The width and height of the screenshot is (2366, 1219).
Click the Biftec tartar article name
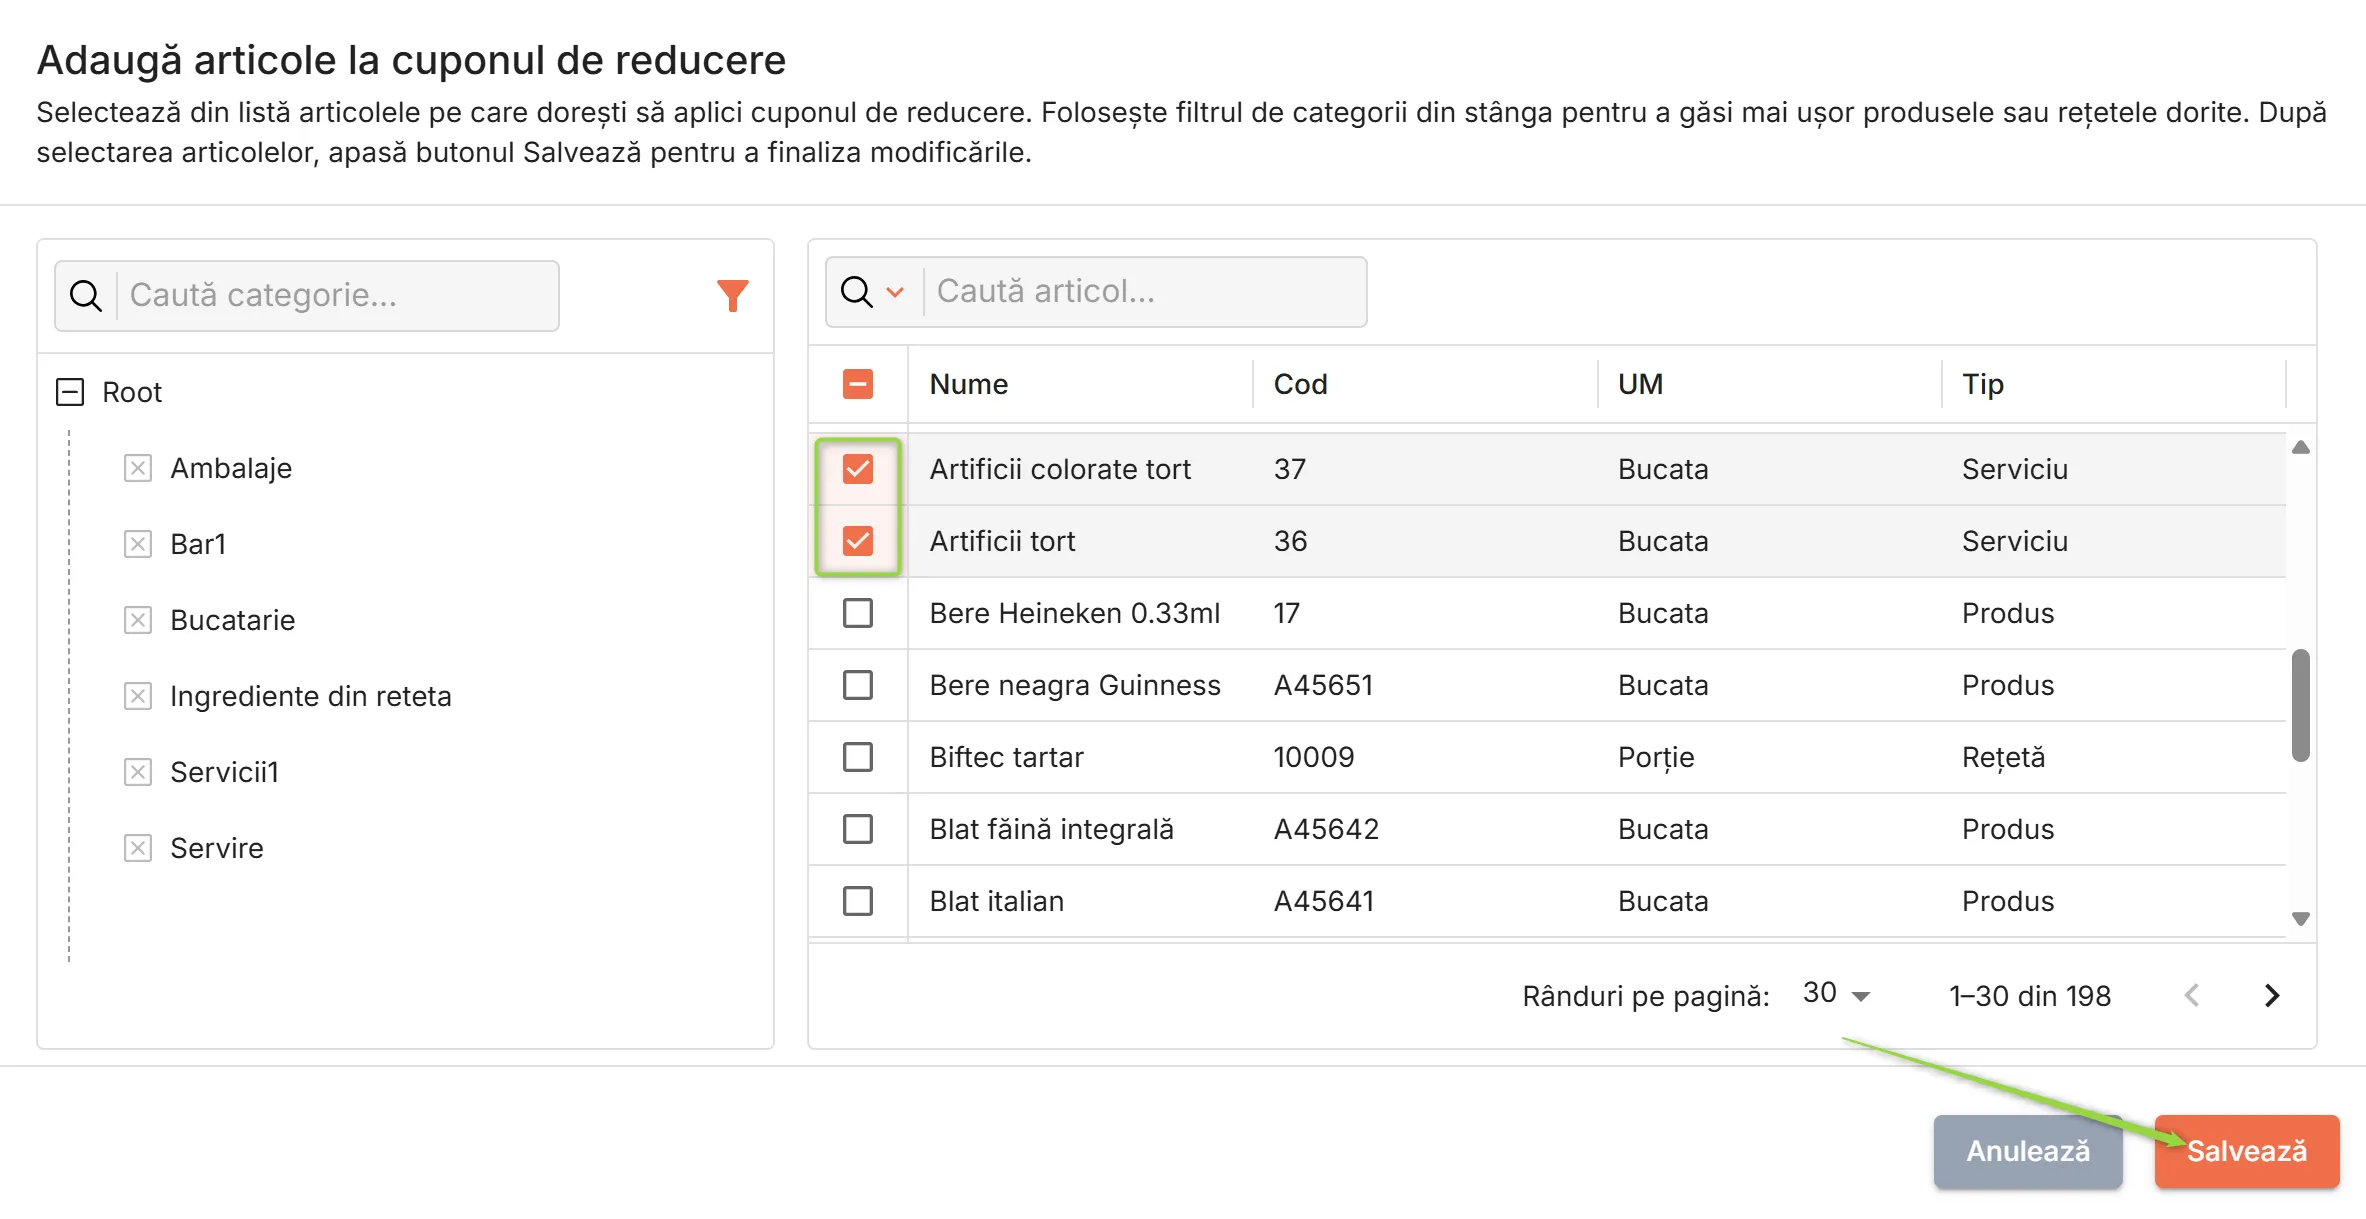pyautogui.click(x=1006, y=757)
